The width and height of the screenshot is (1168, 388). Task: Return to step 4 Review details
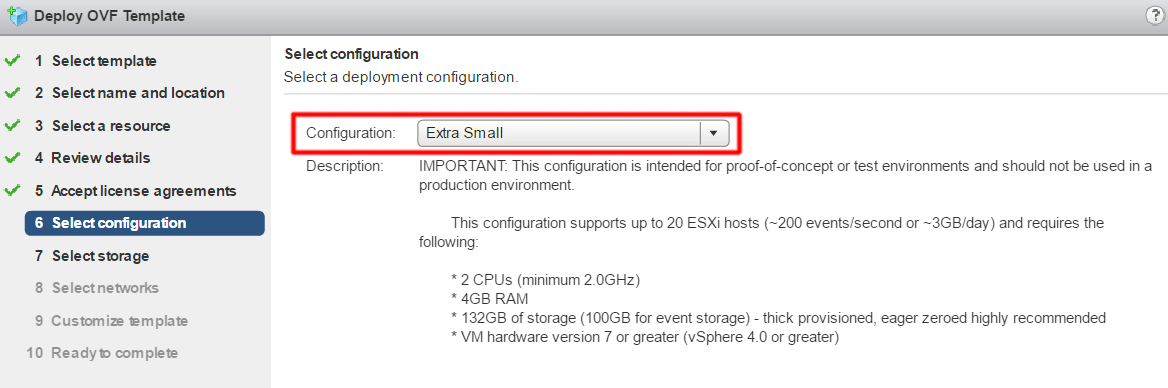(92, 158)
